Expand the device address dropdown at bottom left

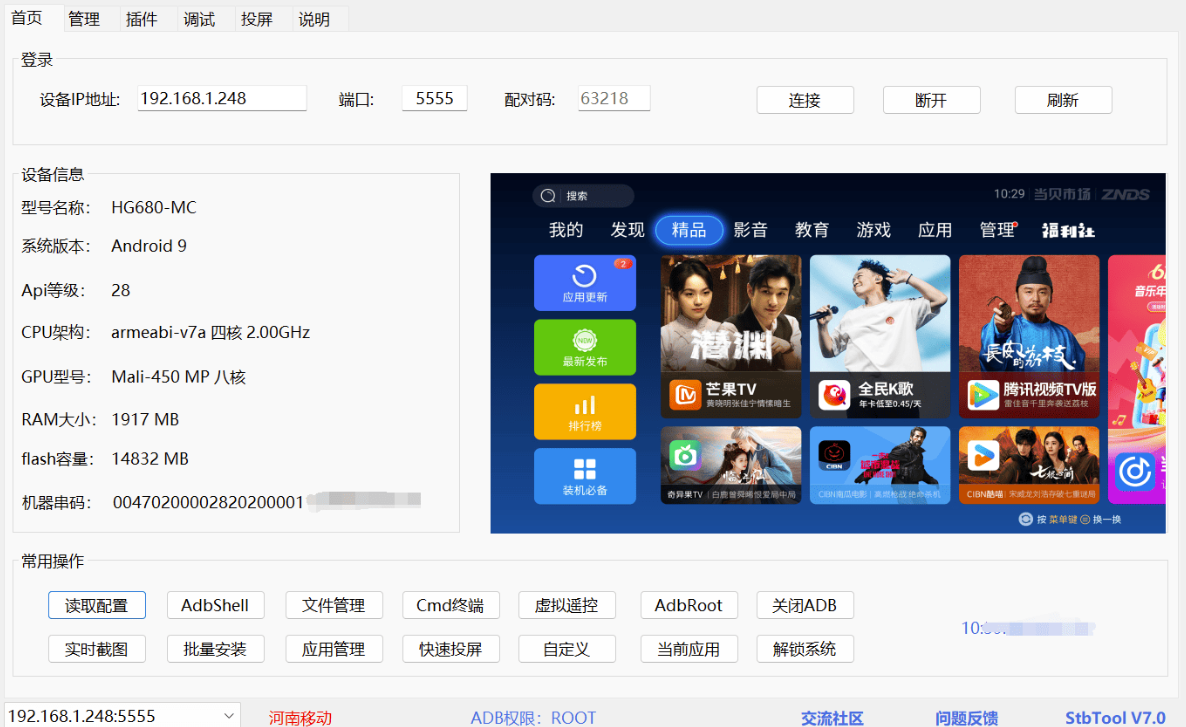(x=231, y=715)
